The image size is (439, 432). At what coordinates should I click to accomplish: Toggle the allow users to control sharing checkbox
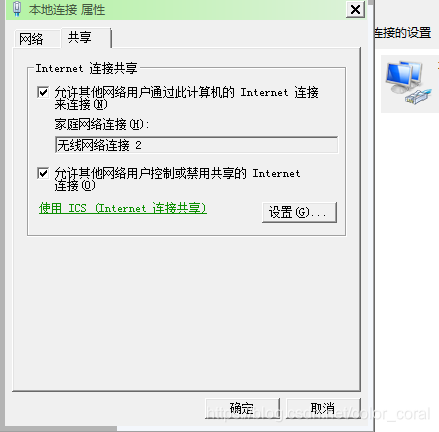(x=43, y=173)
